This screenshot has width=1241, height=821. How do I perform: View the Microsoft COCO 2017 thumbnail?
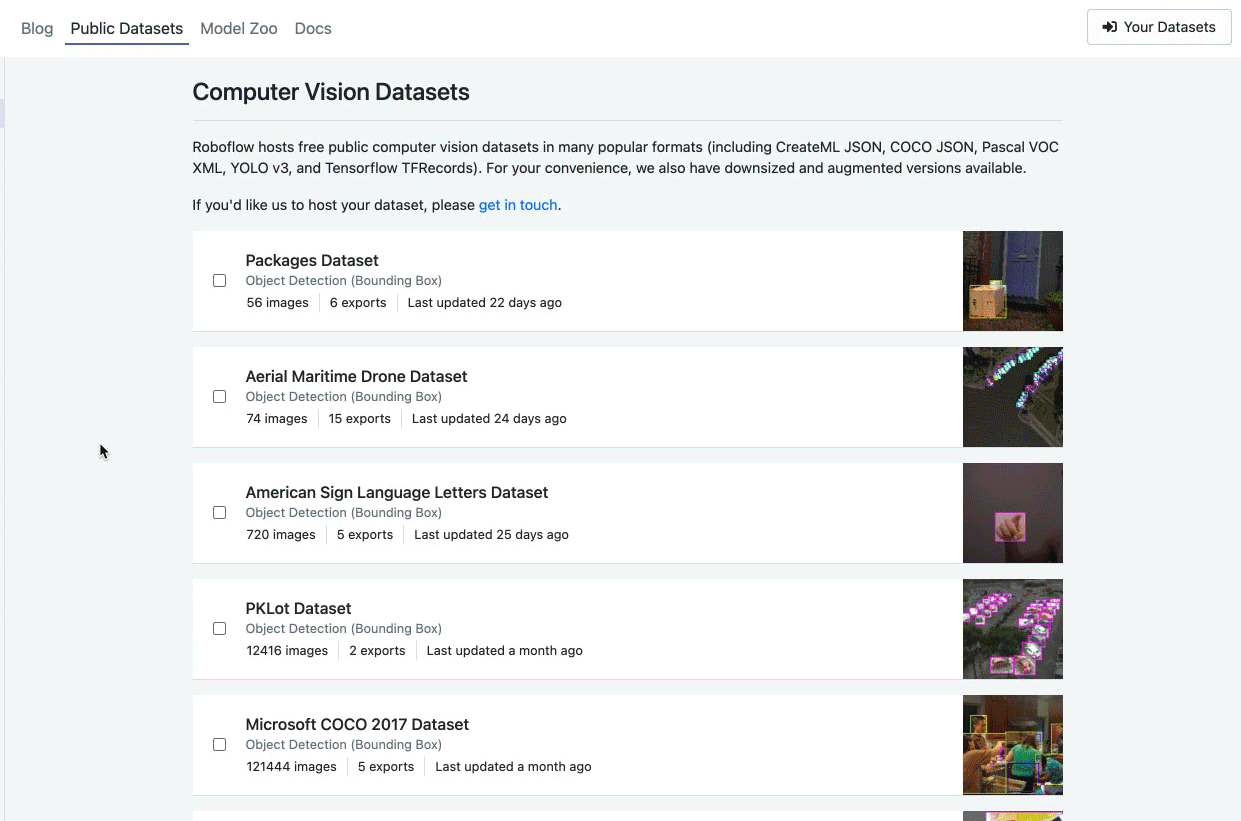1012,745
